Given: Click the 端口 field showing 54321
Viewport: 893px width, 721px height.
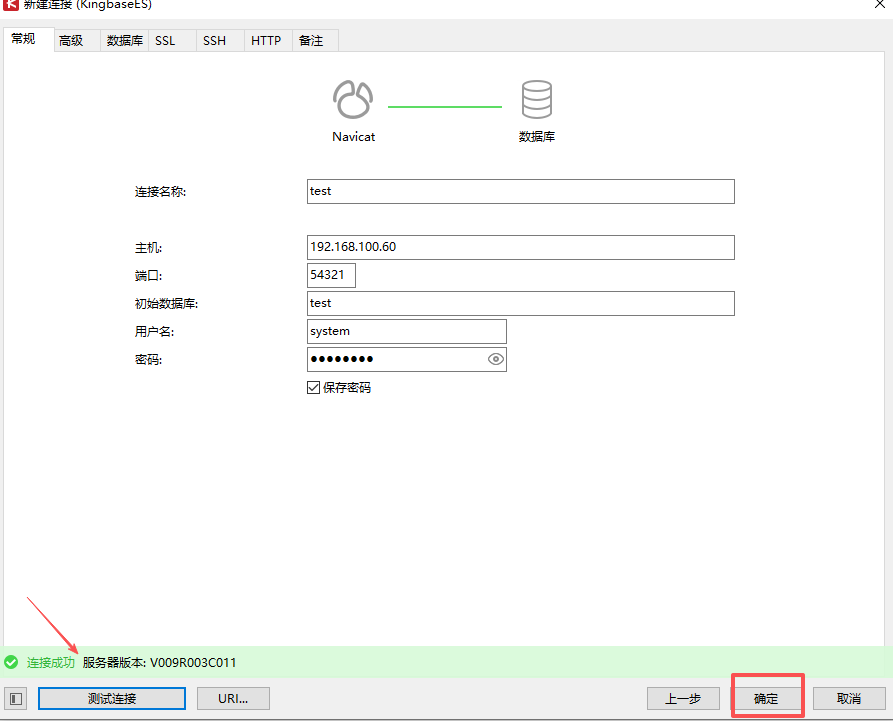Looking at the screenshot, I should pos(331,275).
